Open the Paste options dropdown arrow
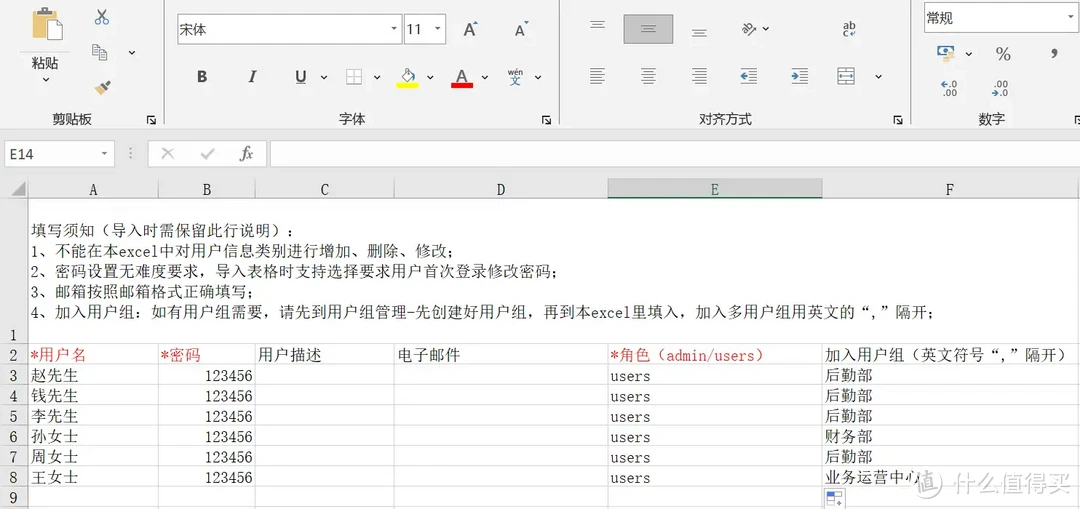Viewport: 1080px width, 509px height. pos(45,80)
